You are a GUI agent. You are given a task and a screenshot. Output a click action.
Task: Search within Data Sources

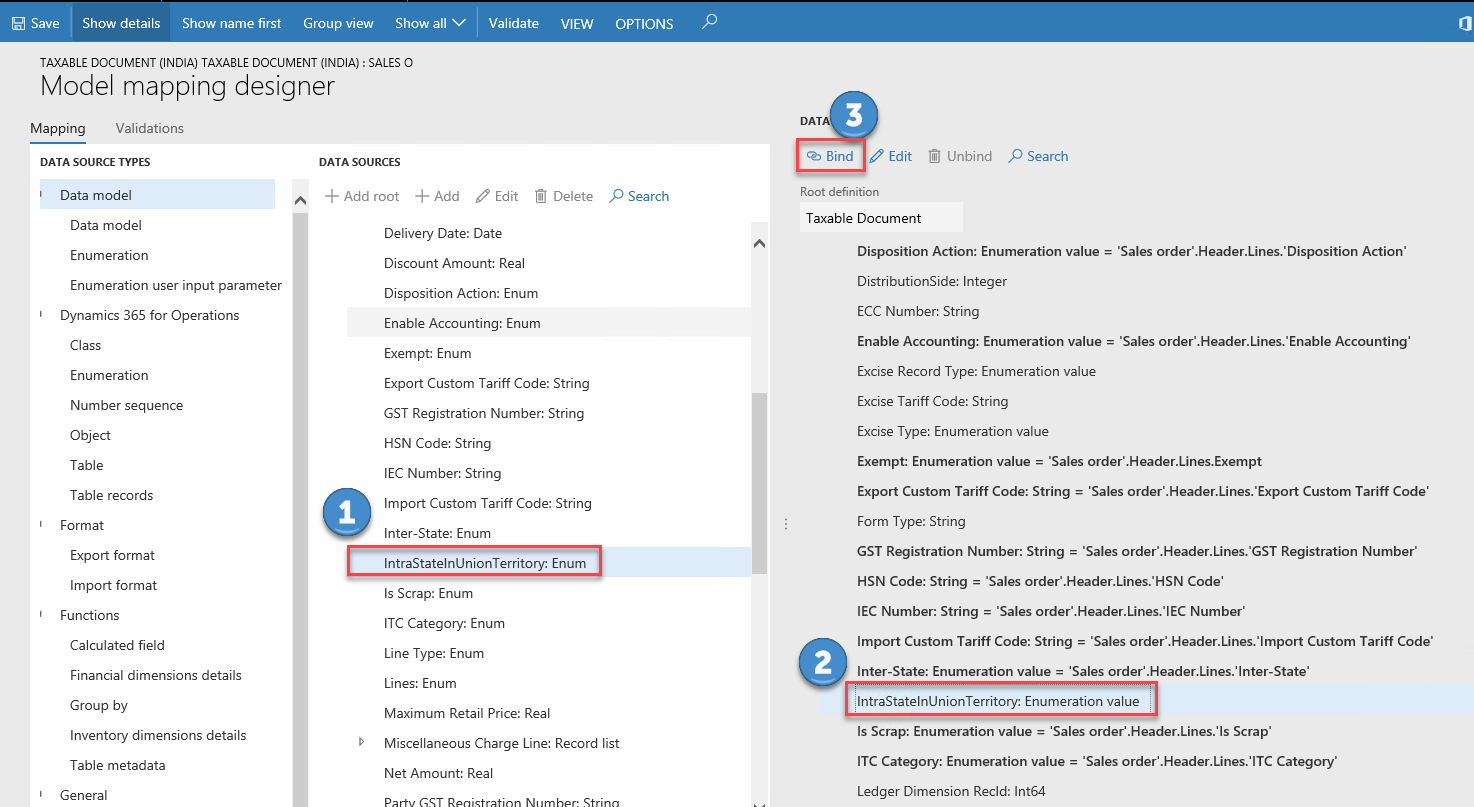(x=639, y=196)
